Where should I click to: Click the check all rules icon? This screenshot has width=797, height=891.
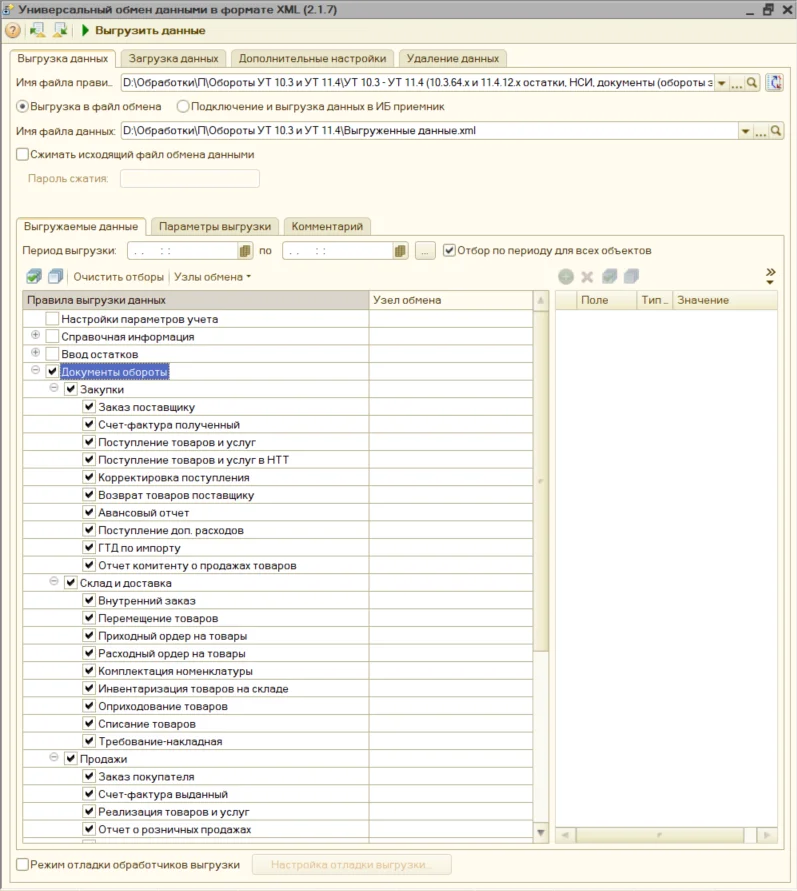click(34, 277)
